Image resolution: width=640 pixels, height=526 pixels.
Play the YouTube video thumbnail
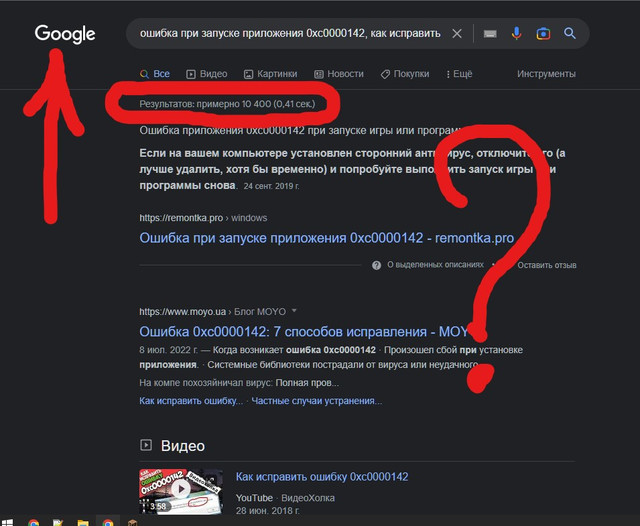(180, 490)
